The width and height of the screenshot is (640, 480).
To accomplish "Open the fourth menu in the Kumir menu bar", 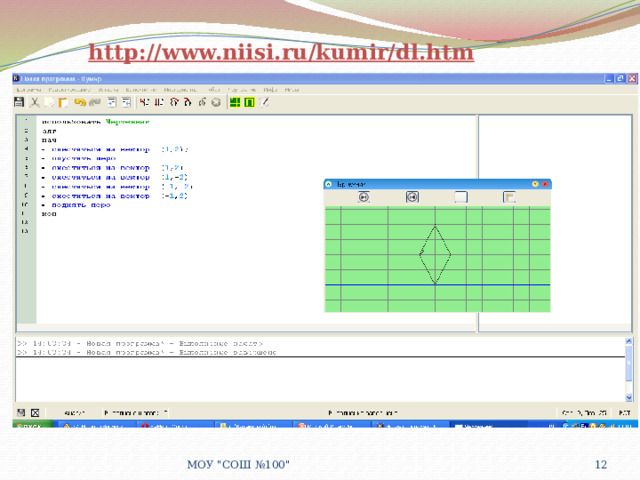I will [141, 89].
